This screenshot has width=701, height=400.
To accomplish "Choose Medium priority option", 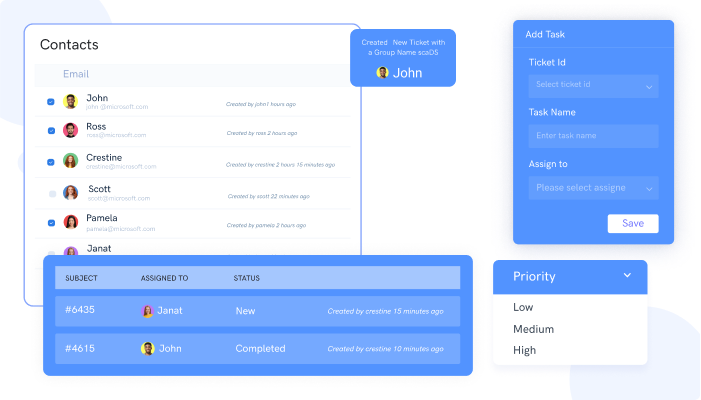I will pyautogui.click(x=533, y=329).
